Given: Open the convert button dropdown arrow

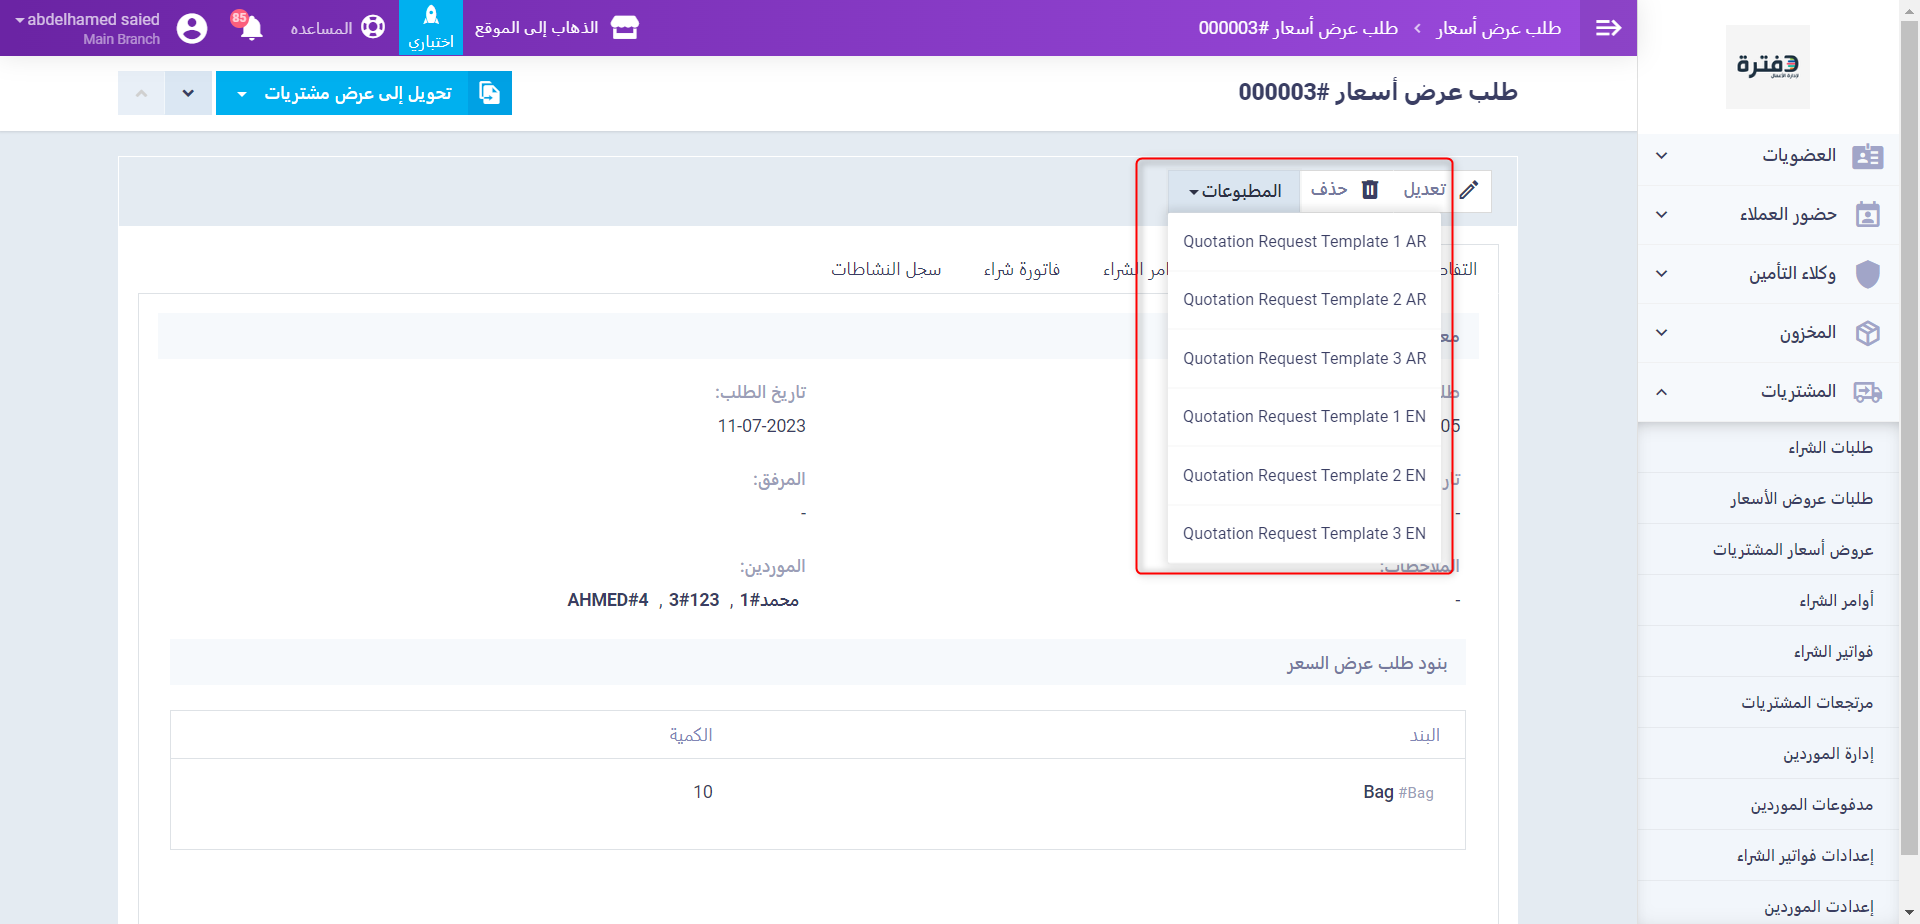Looking at the screenshot, I should 241,93.
